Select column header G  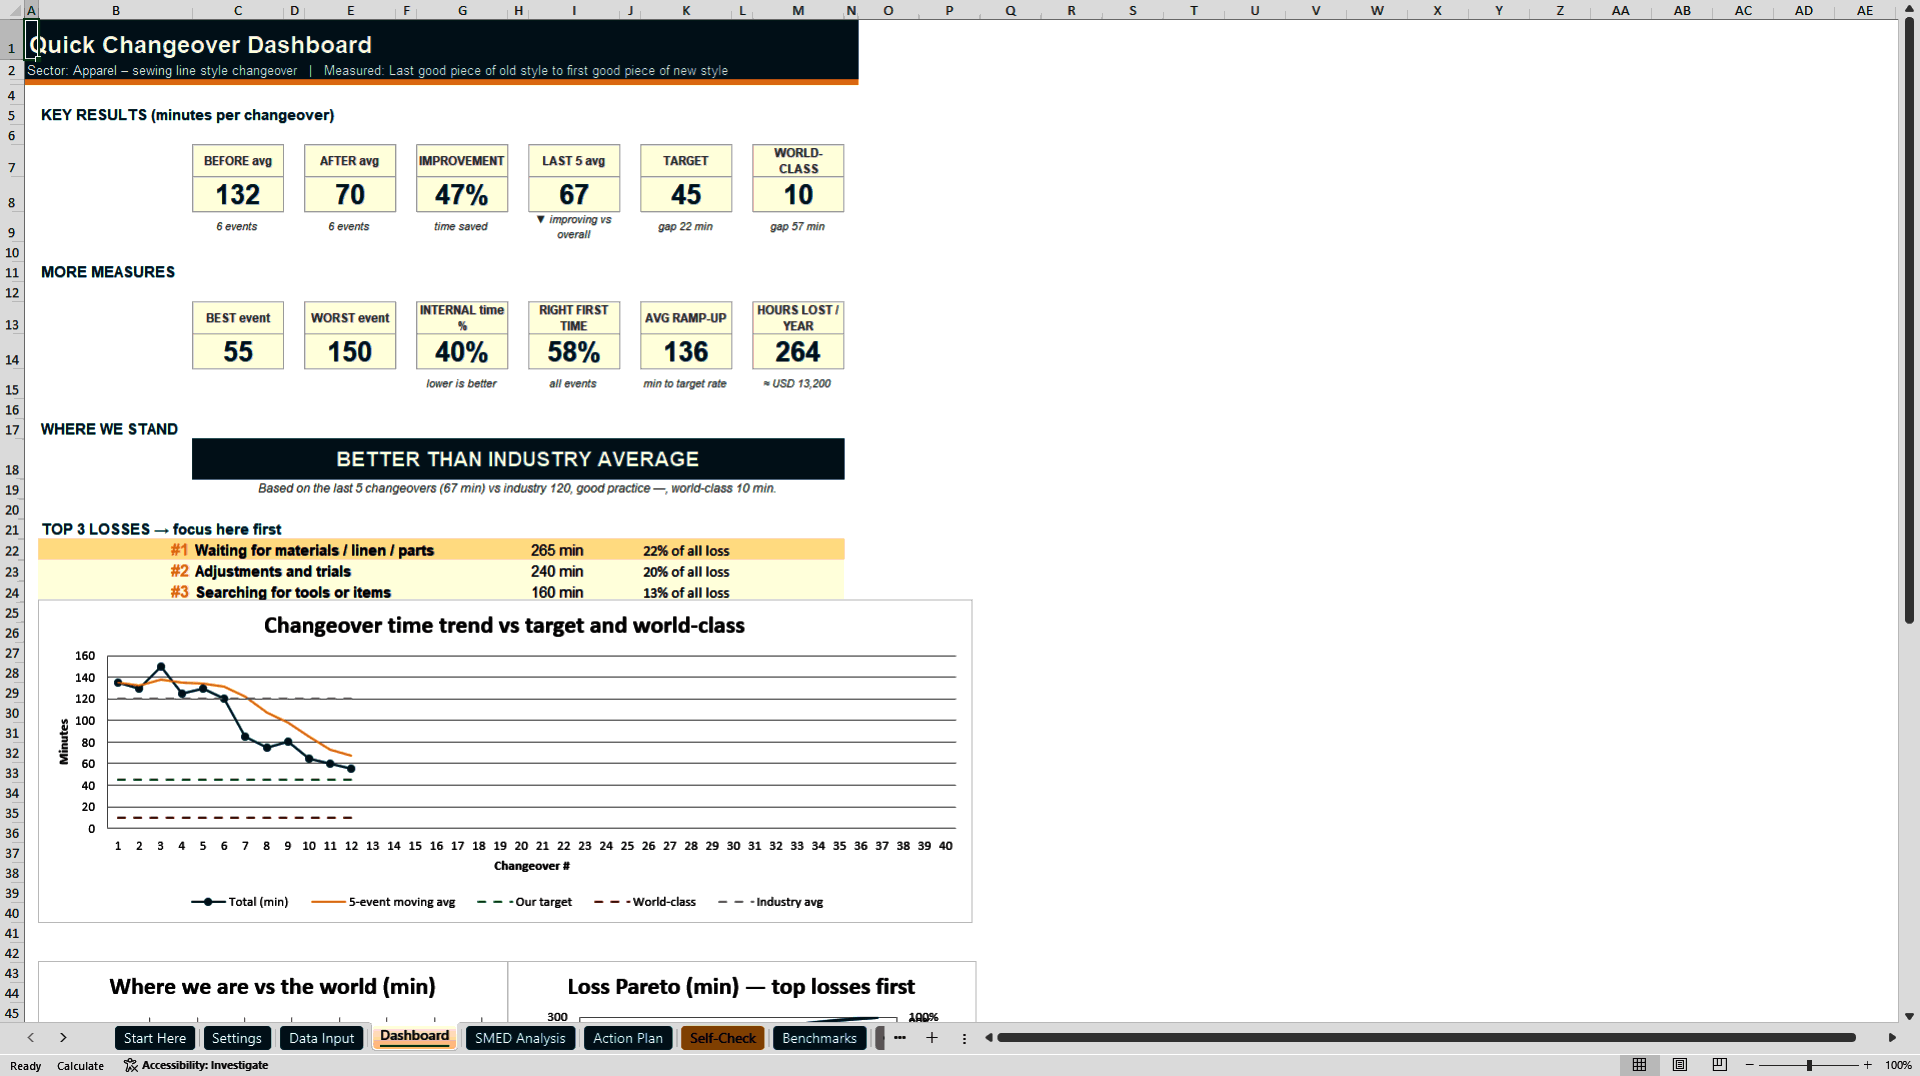coord(462,10)
